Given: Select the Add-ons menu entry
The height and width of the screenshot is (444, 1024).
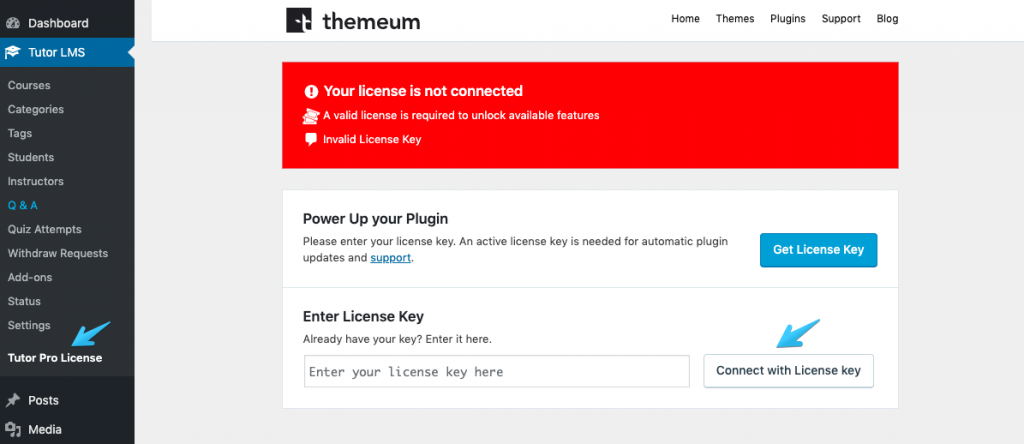Looking at the screenshot, I should 30,278.
